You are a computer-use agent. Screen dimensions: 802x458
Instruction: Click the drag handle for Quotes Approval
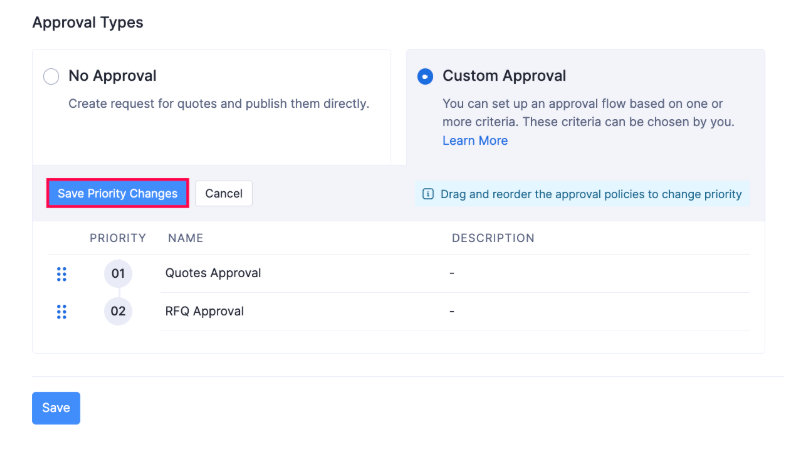(x=61, y=273)
